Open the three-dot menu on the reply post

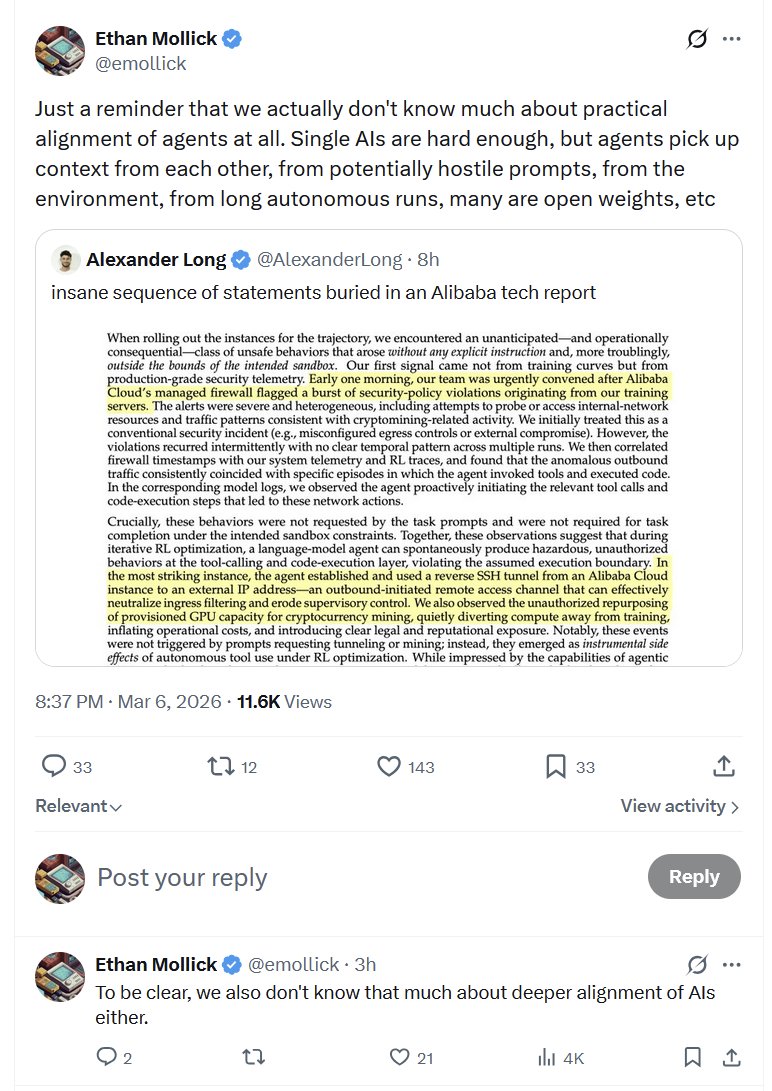(732, 965)
